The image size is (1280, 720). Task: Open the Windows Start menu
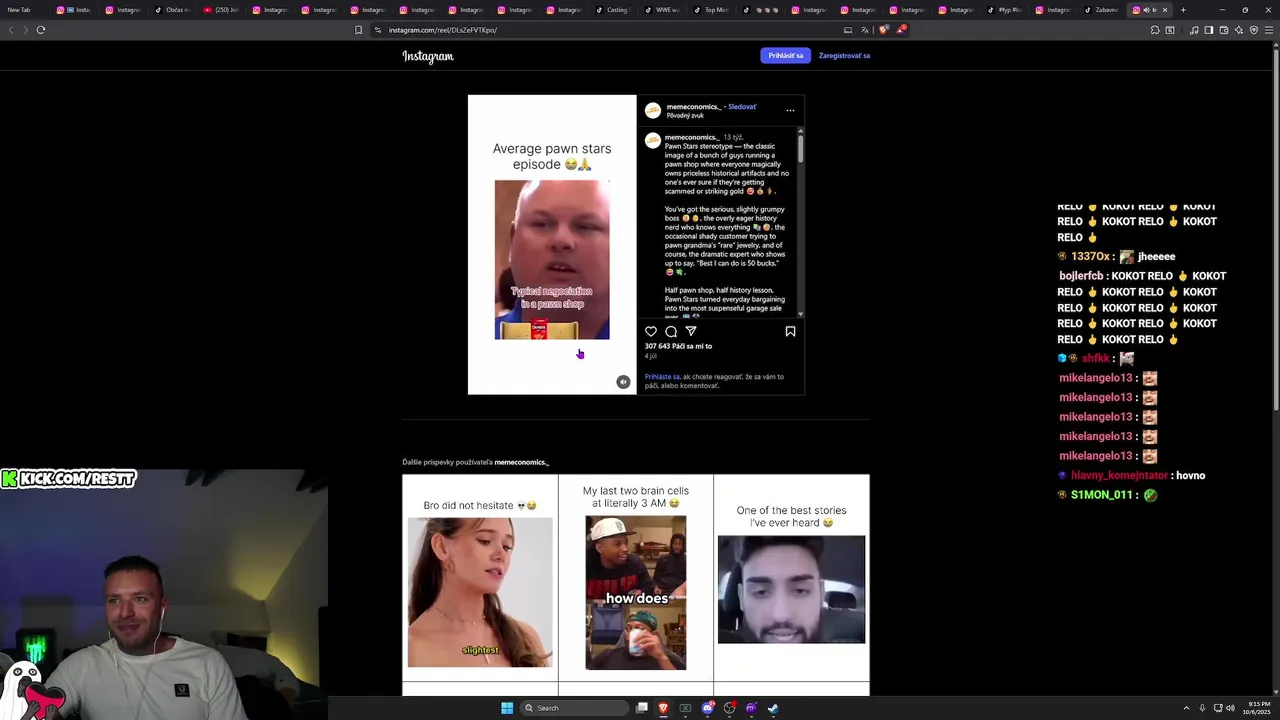click(x=507, y=708)
